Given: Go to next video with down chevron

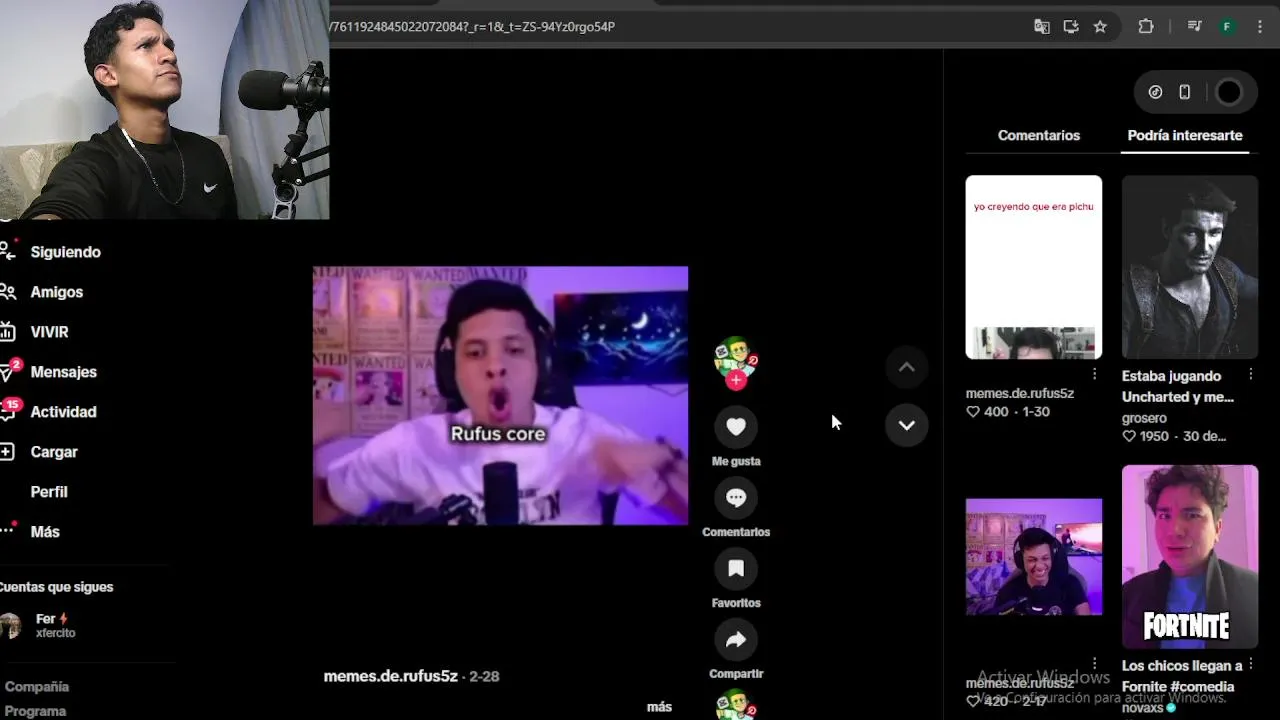Looking at the screenshot, I should pyautogui.click(x=906, y=425).
